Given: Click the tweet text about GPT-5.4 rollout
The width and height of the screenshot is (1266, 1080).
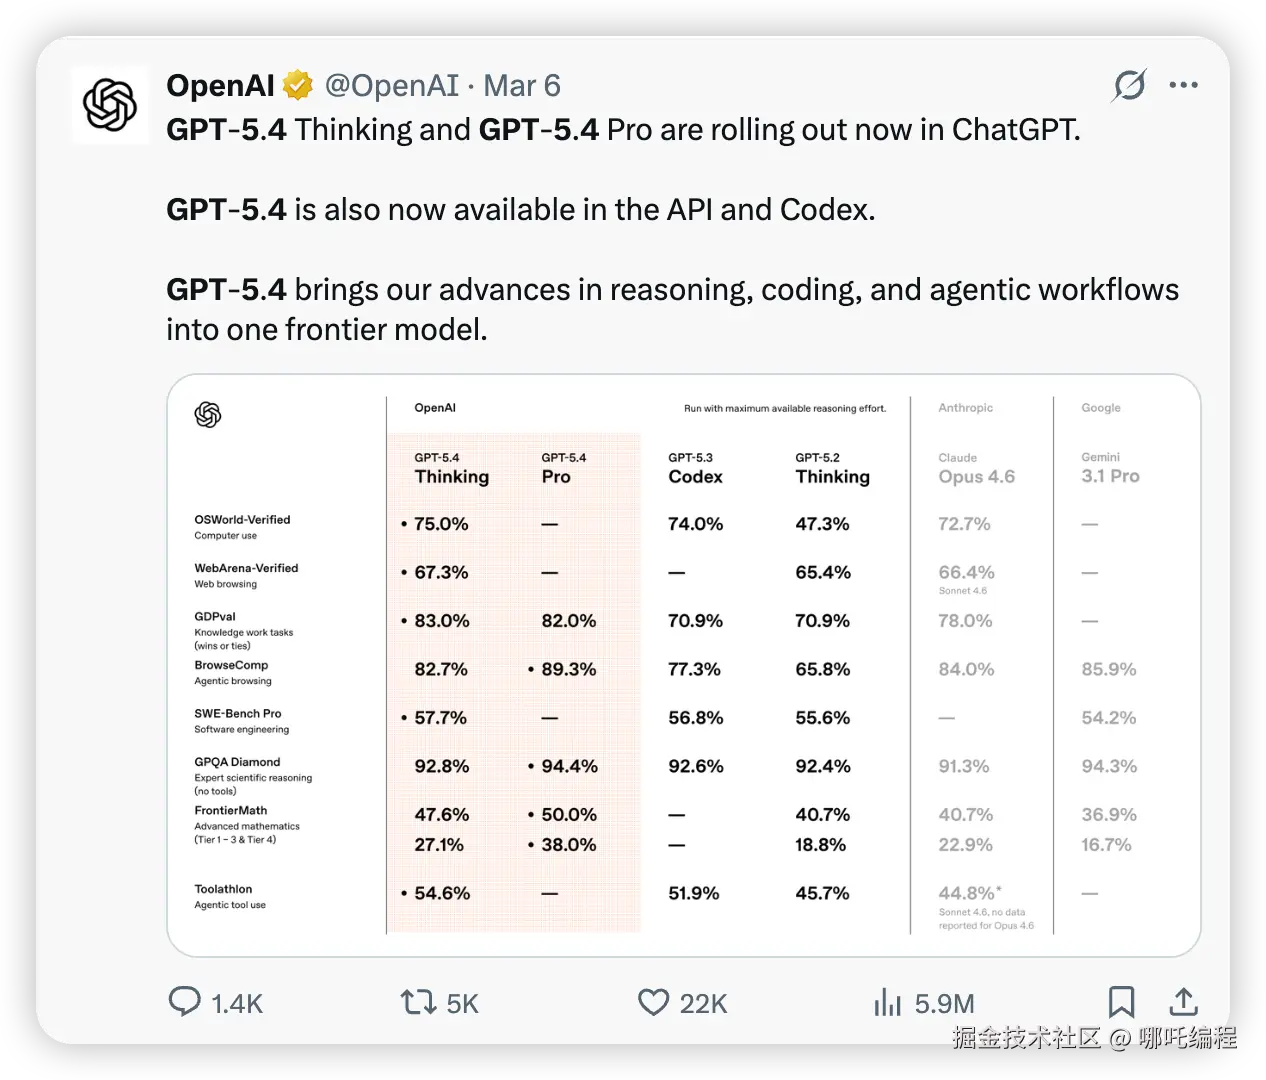Looking at the screenshot, I should click(x=622, y=130).
